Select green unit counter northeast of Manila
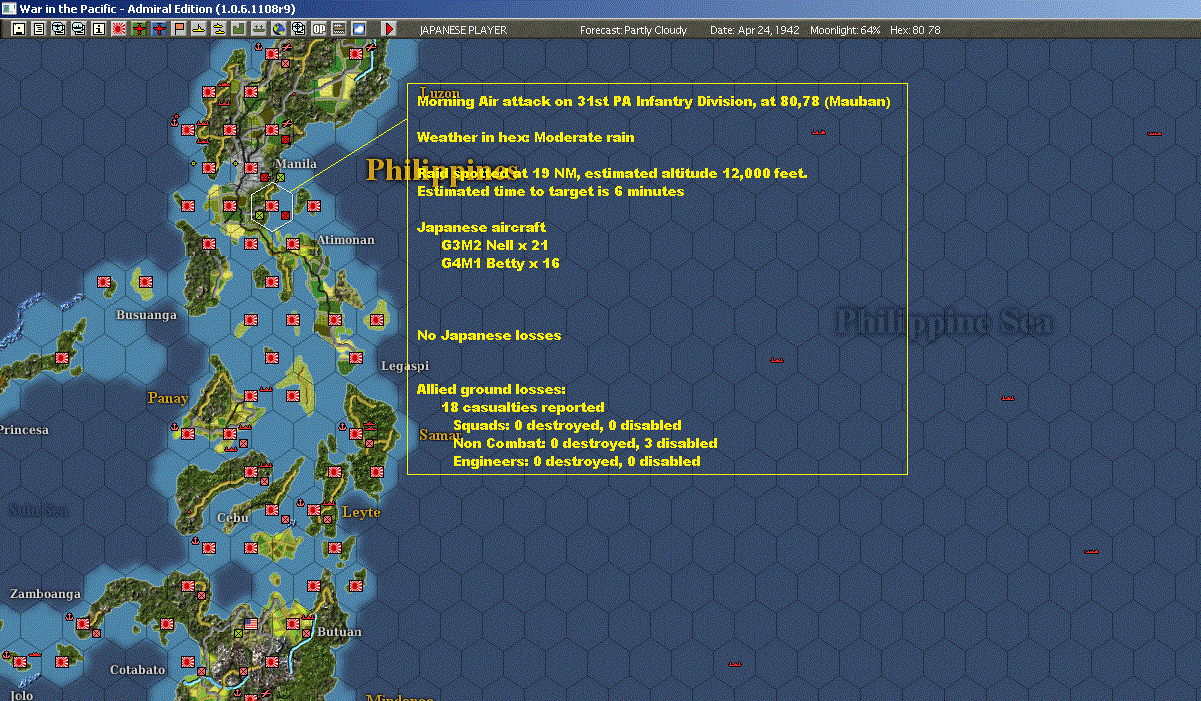 point(280,177)
